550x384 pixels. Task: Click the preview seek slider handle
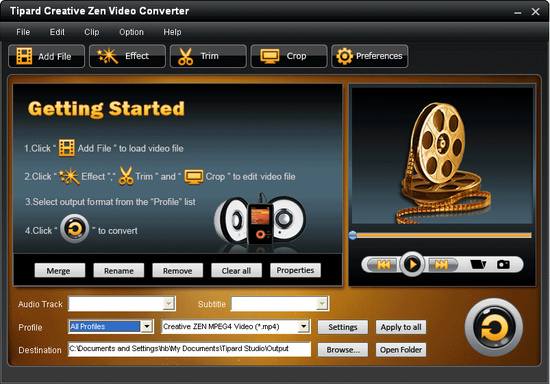click(353, 235)
